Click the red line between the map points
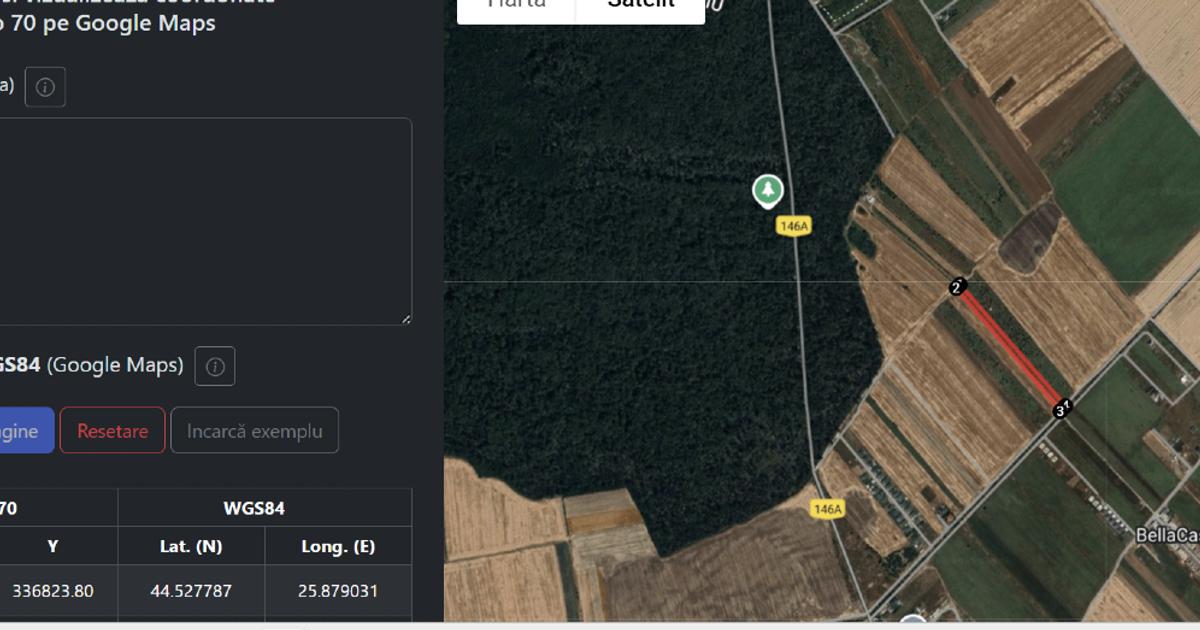Image resolution: width=1200 pixels, height=630 pixels. pyautogui.click(x=1010, y=350)
